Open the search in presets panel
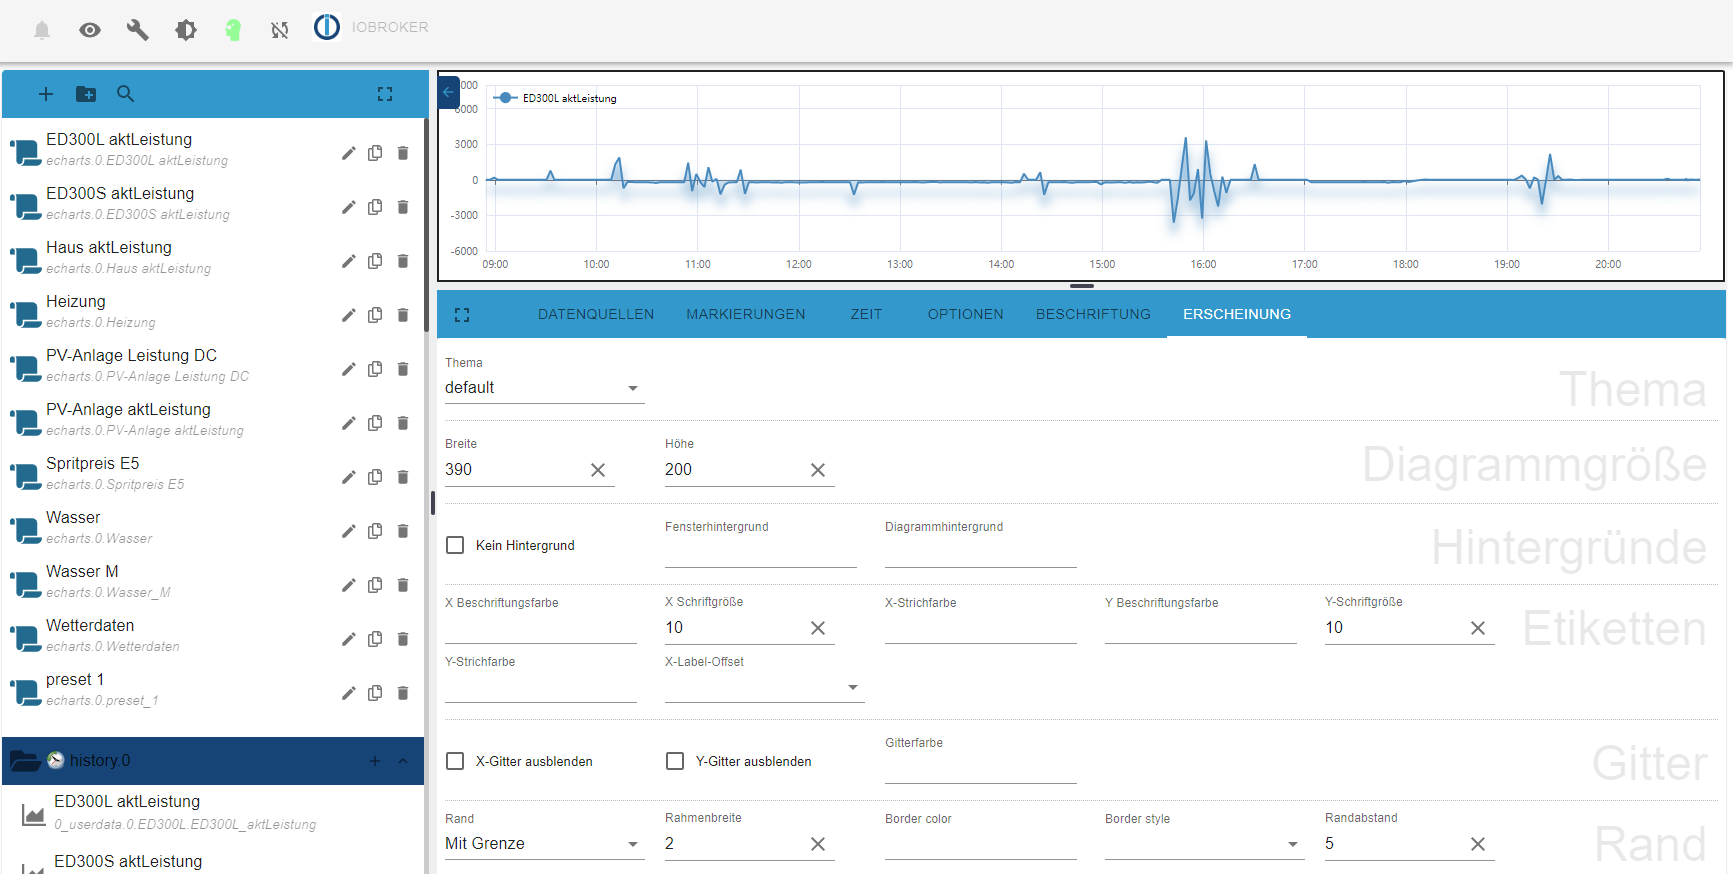1733x874 pixels. click(125, 94)
